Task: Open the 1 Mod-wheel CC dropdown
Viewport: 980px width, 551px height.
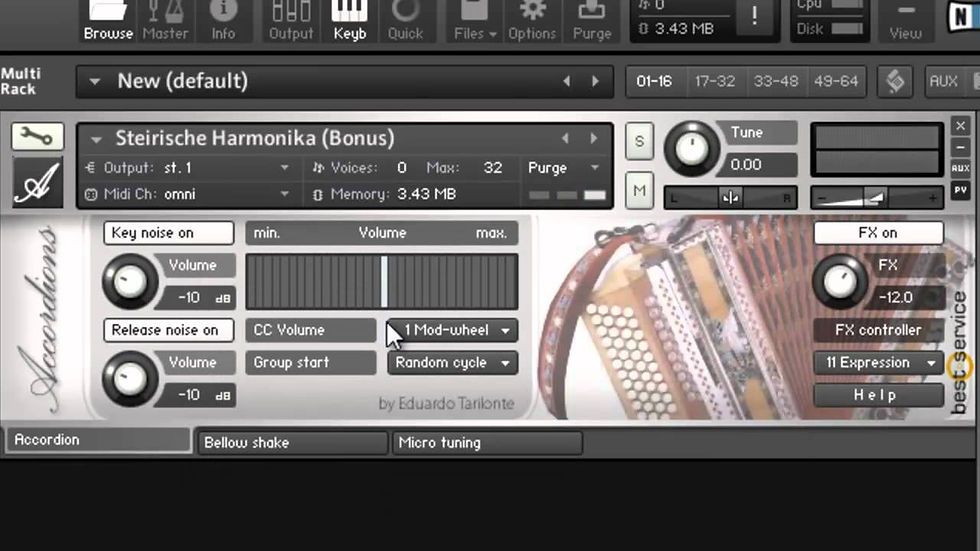Action: [452, 330]
